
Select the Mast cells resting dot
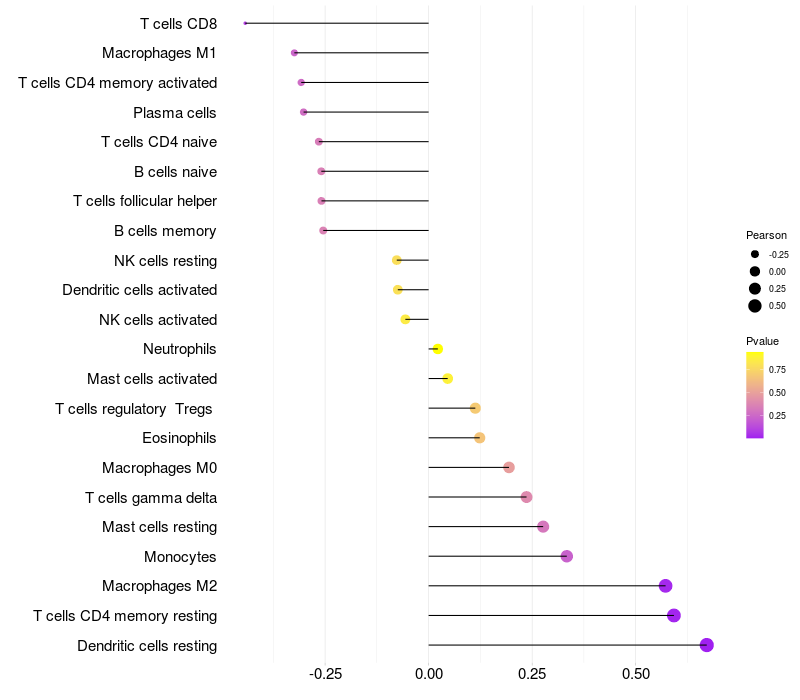pyautogui.click(x=543, y=527)
